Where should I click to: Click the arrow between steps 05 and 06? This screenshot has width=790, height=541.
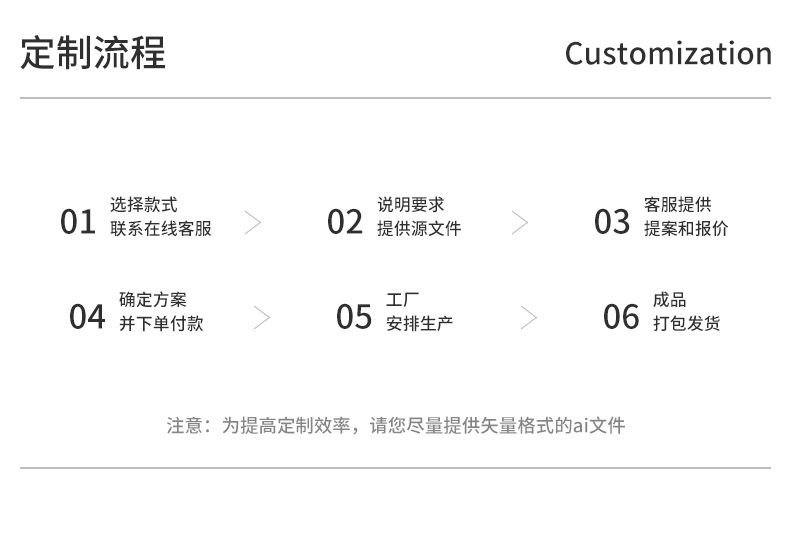(529, 317)
